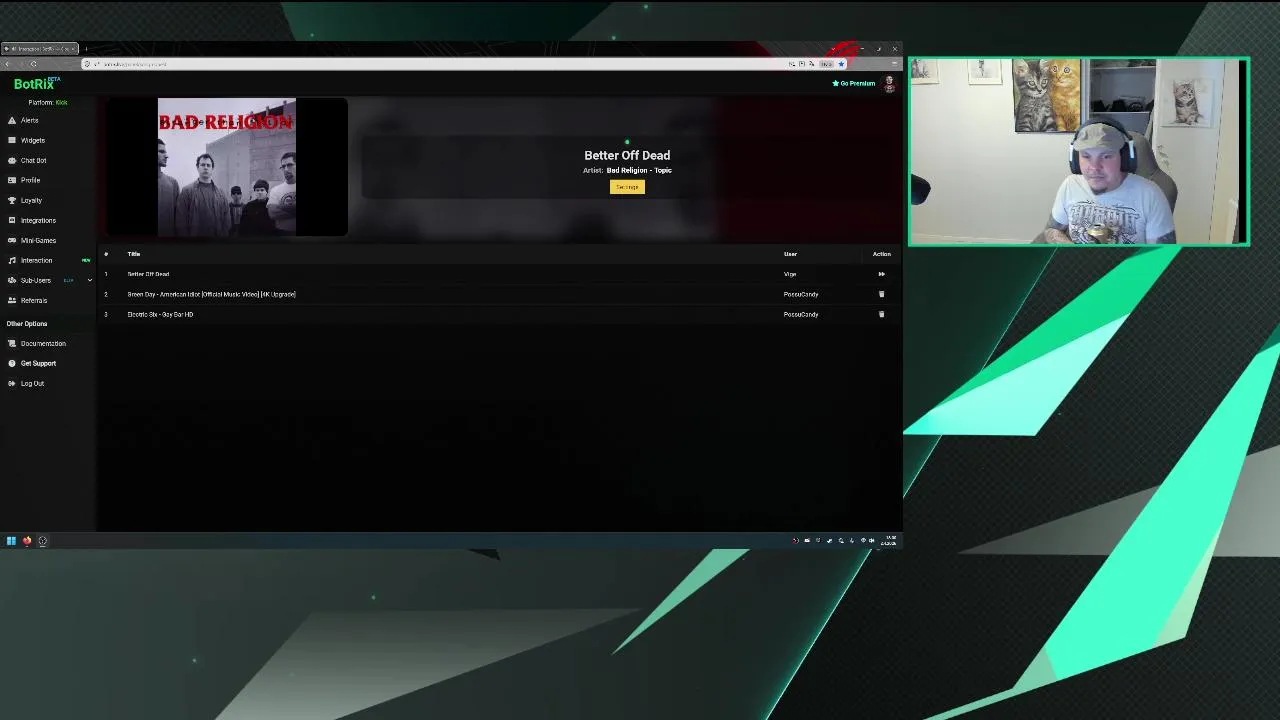Click the Integrations sidebar icon
This screenshot has height=720, width=1280.
(12, 220)
